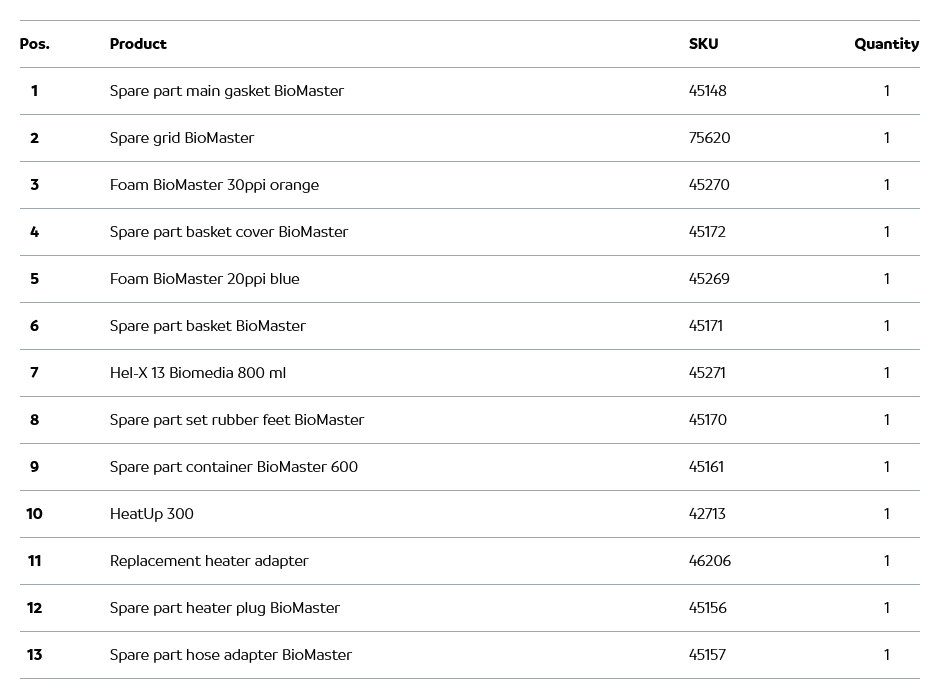
Task: Open Hel-X 13 Biomedia 800 ml
Action: (x=197, y=373)
